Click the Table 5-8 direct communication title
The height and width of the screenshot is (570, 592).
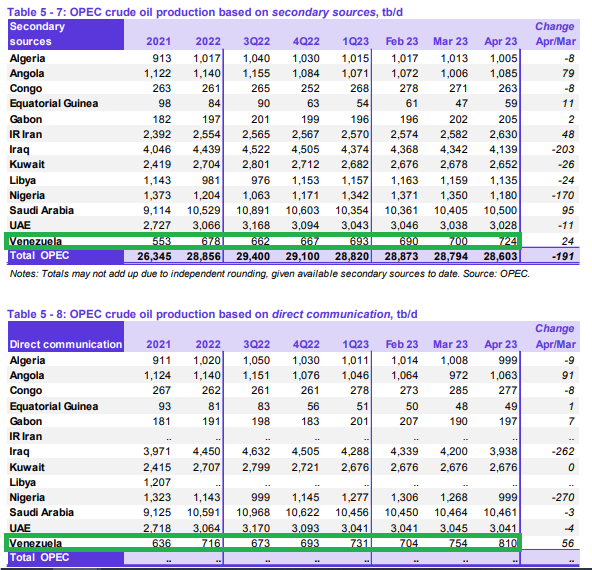[212, 314]
